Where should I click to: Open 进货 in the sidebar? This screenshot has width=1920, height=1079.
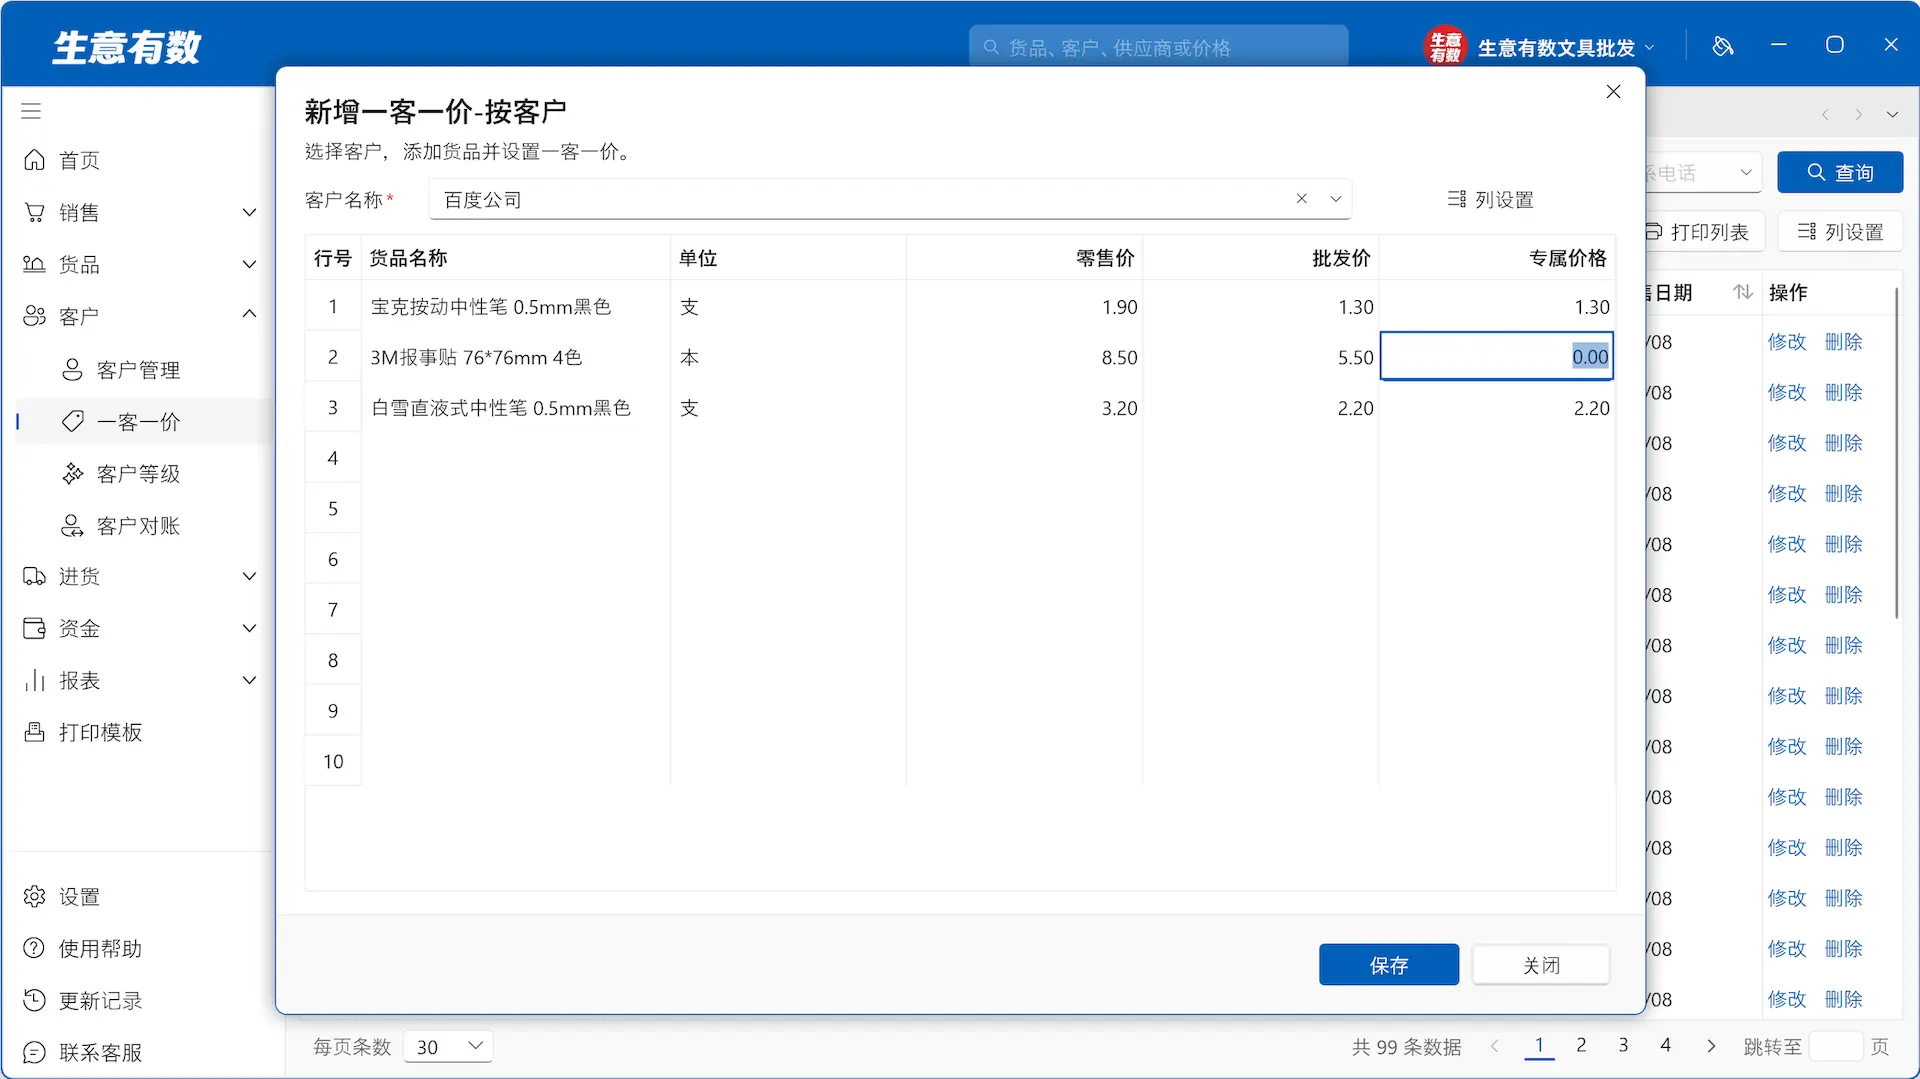(79, 576)
